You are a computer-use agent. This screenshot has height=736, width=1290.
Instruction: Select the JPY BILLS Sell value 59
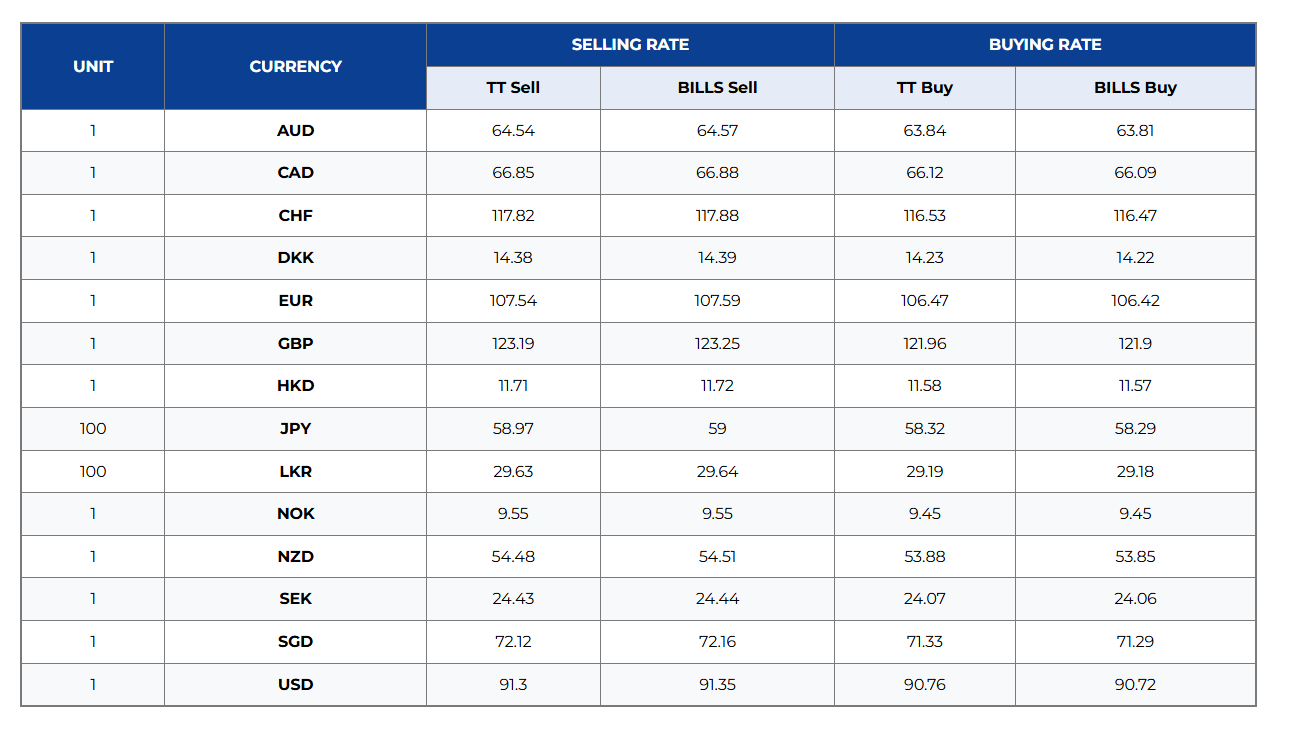pos(717,429)
